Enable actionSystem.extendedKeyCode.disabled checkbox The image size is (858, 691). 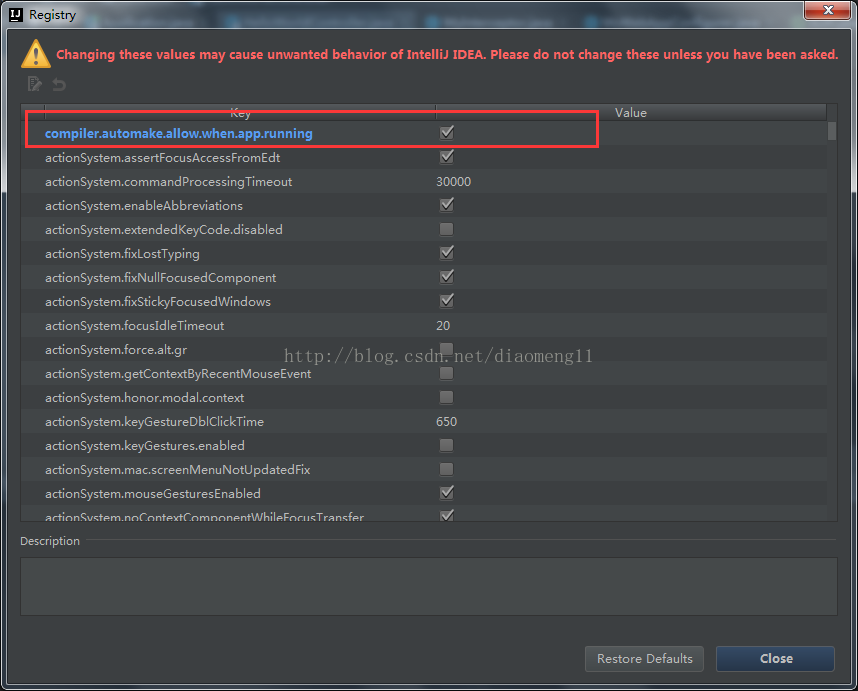point(447,229)
